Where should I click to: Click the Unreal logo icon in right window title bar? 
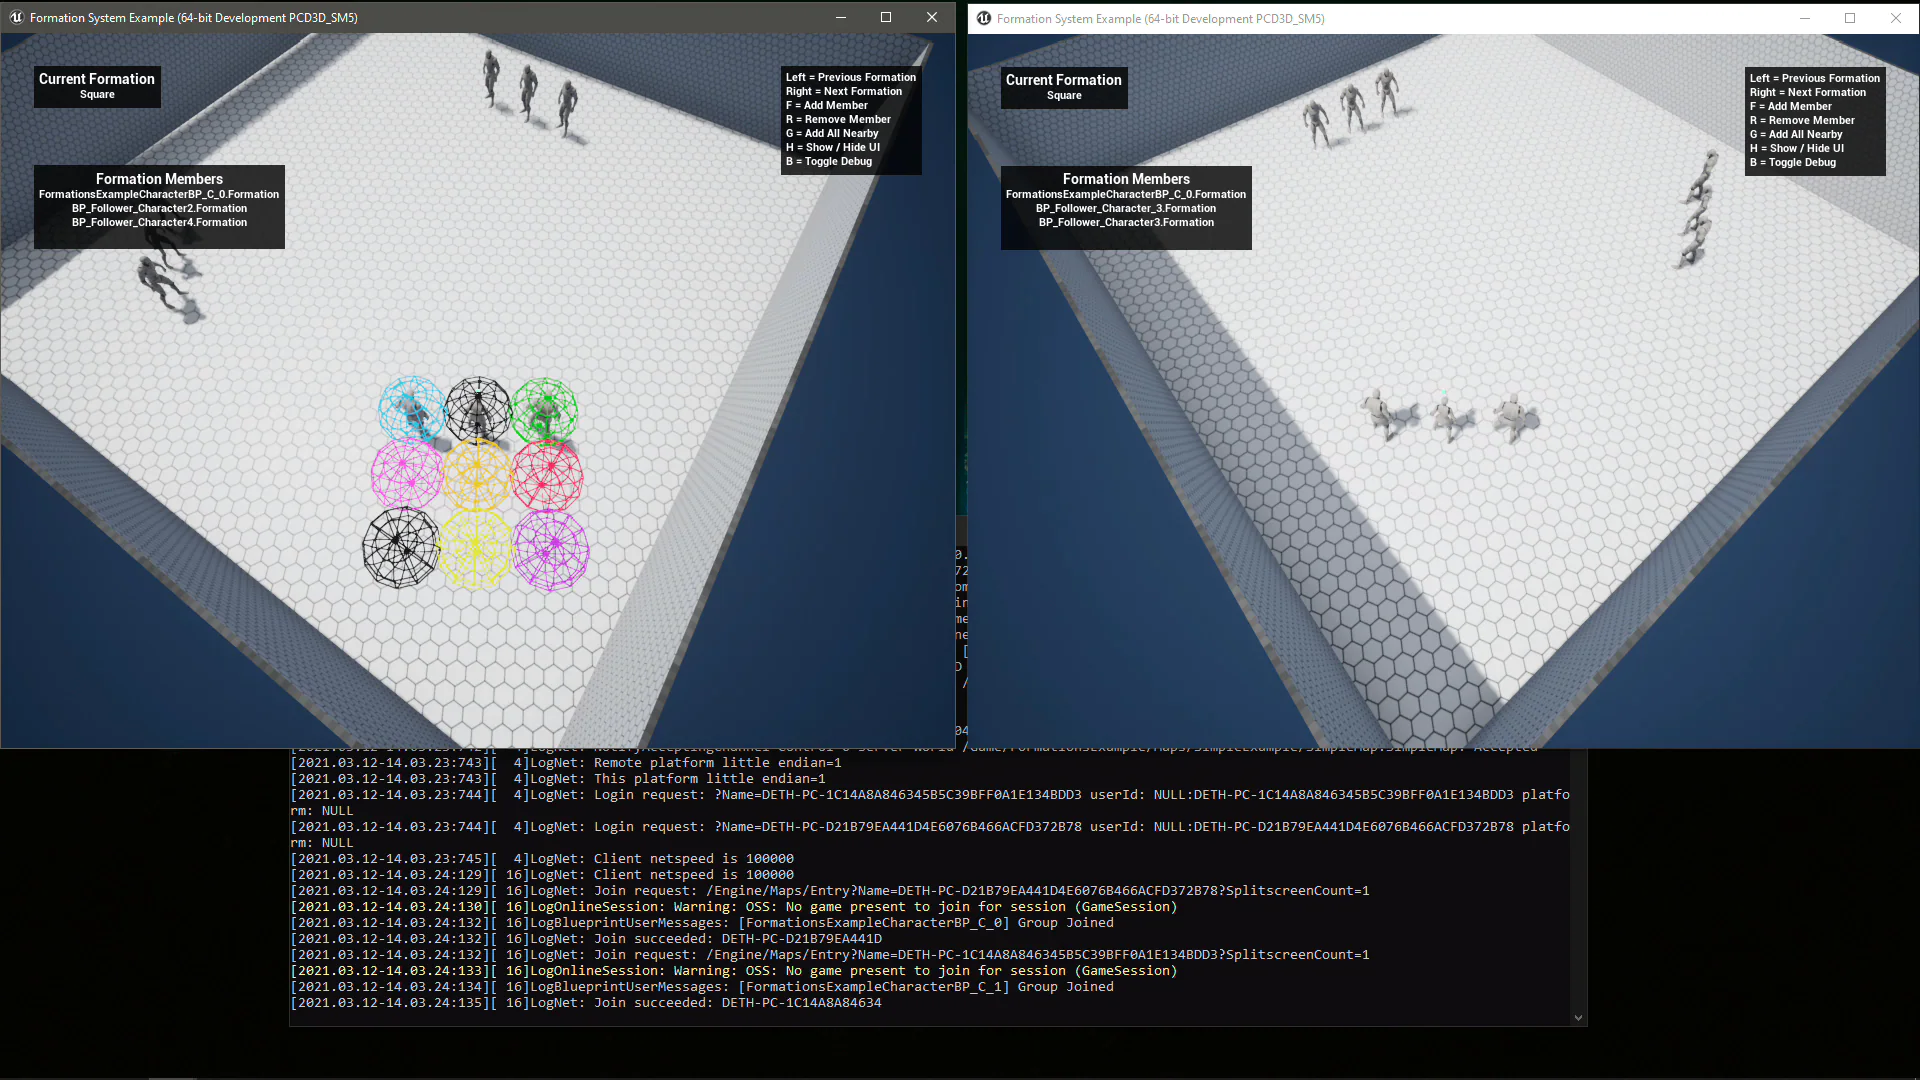point(984,18)
